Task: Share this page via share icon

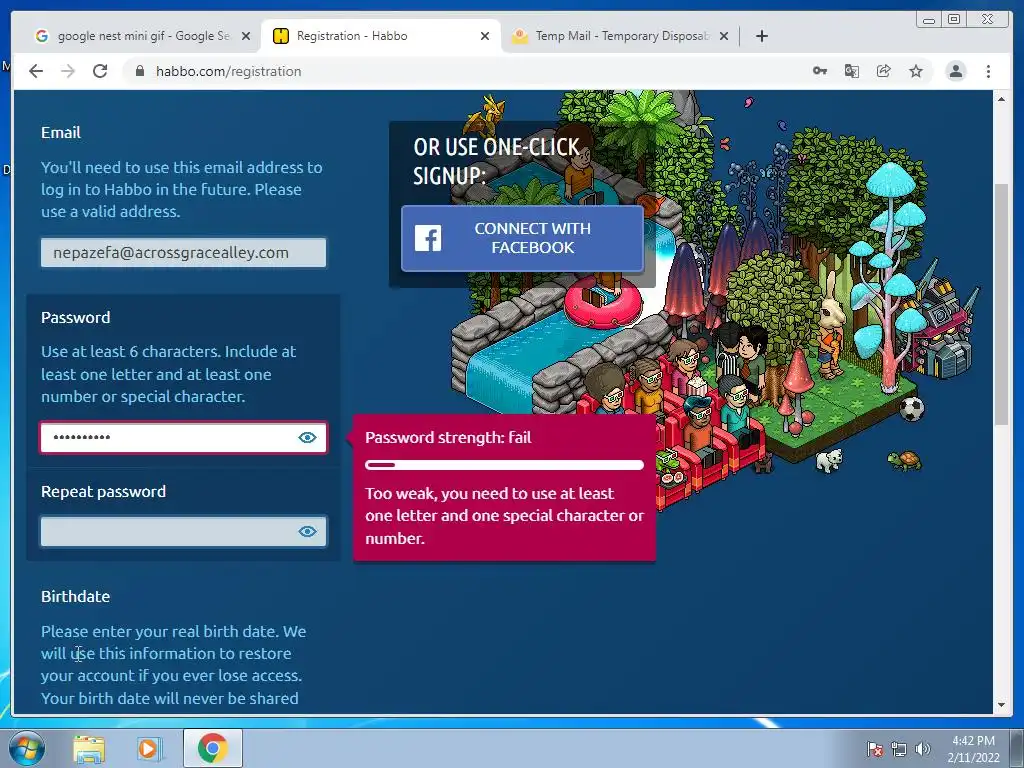Action: click(x=884, y=71)
